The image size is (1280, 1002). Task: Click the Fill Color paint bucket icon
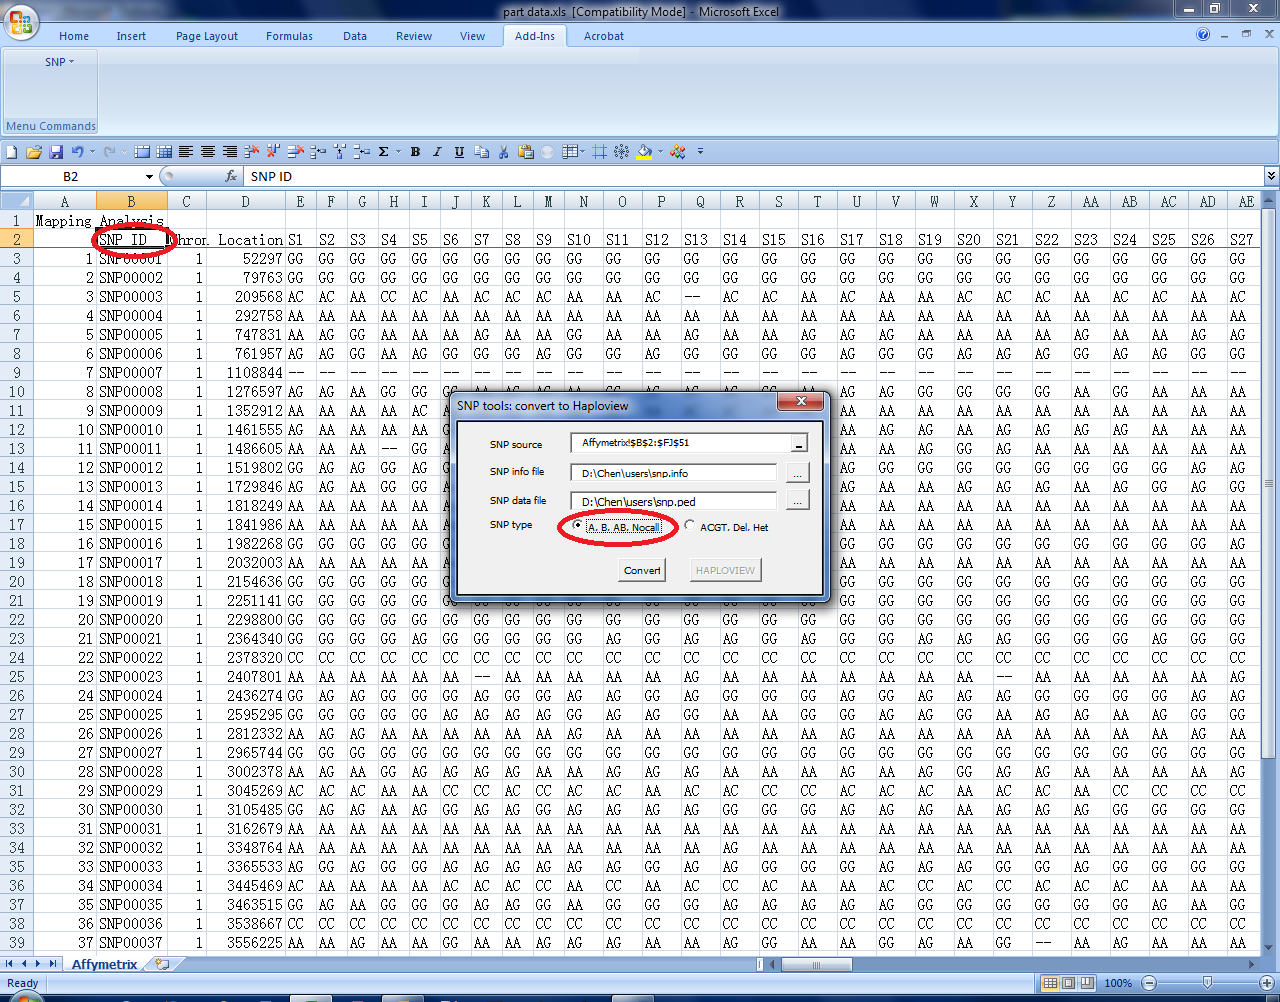[x=644, y=152]
